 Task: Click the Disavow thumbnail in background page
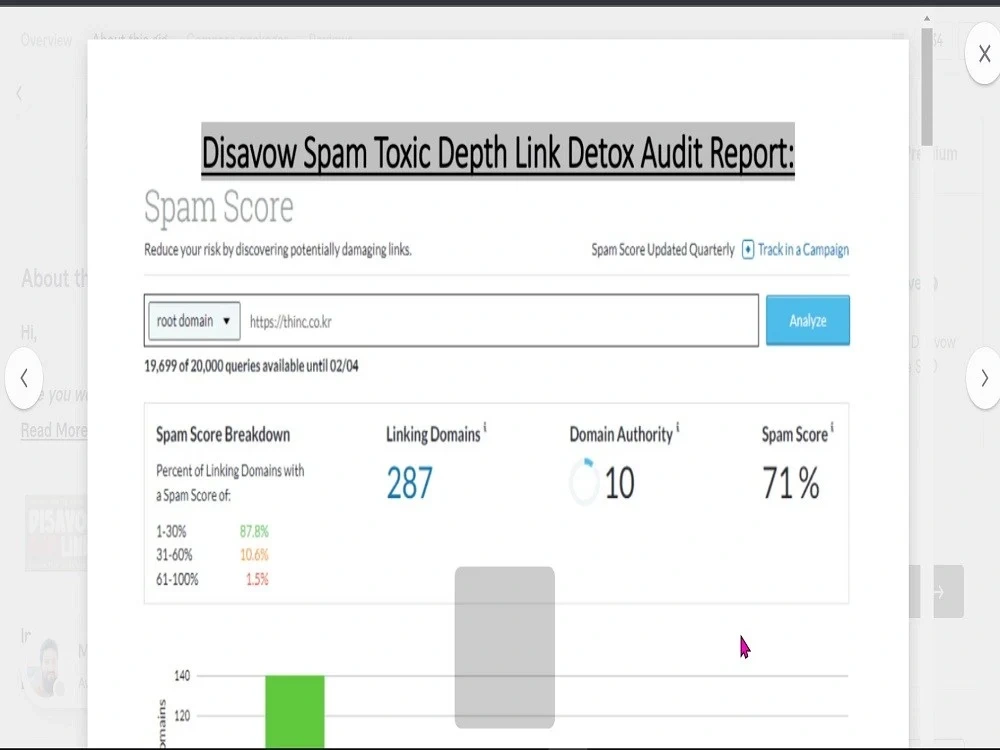click(x=56, y=532)
